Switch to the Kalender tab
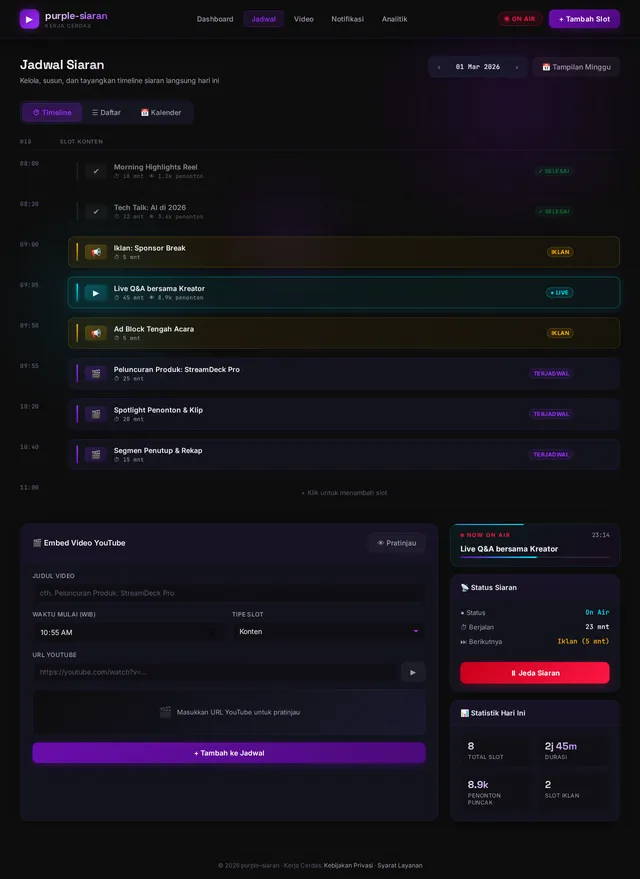 click(x=161, y=113)
